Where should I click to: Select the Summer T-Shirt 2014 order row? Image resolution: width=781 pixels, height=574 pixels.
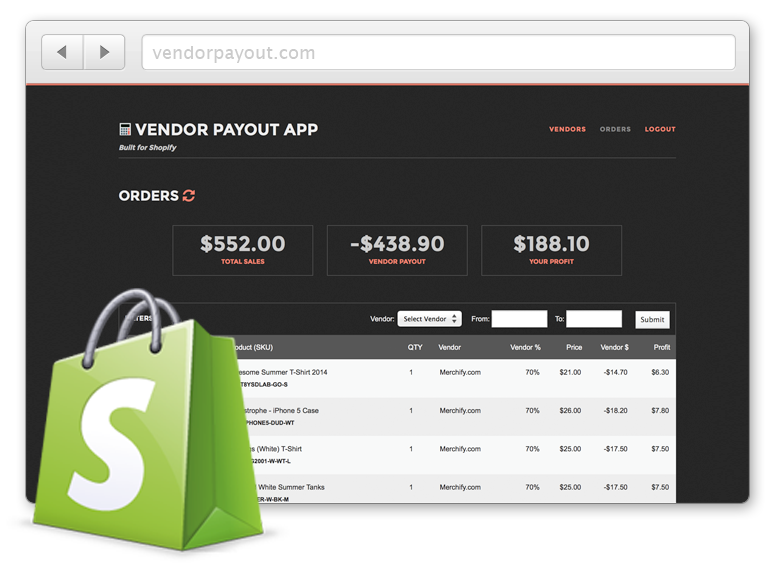(450, 378)
